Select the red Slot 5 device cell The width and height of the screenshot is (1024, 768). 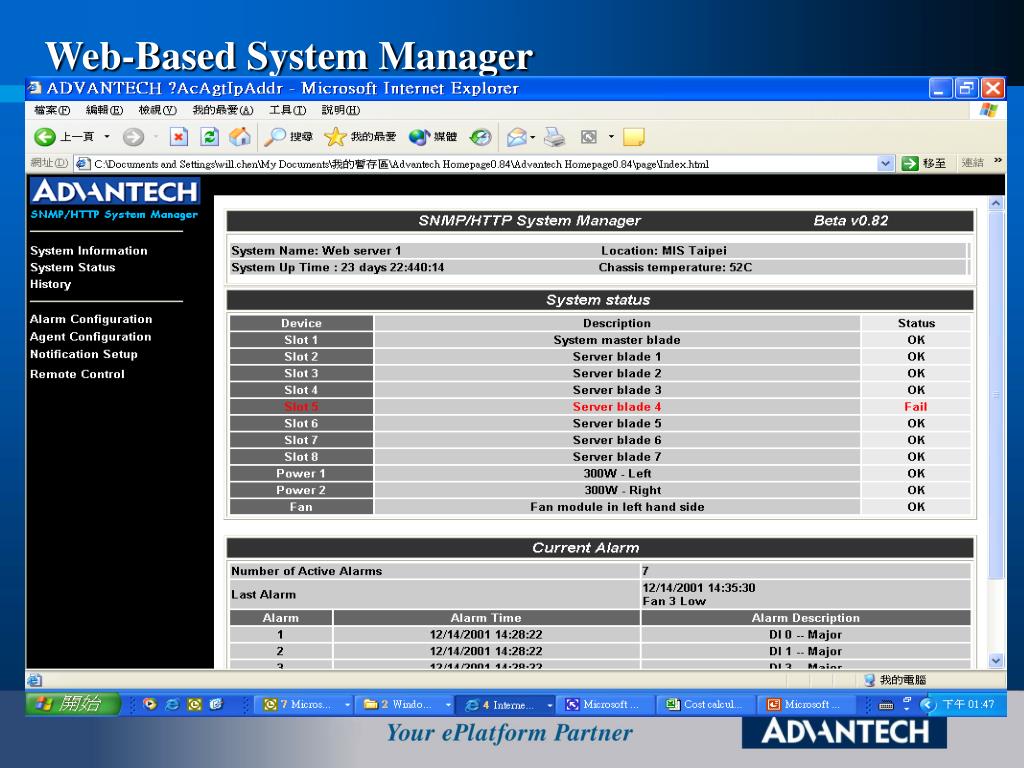coord(301,406)
